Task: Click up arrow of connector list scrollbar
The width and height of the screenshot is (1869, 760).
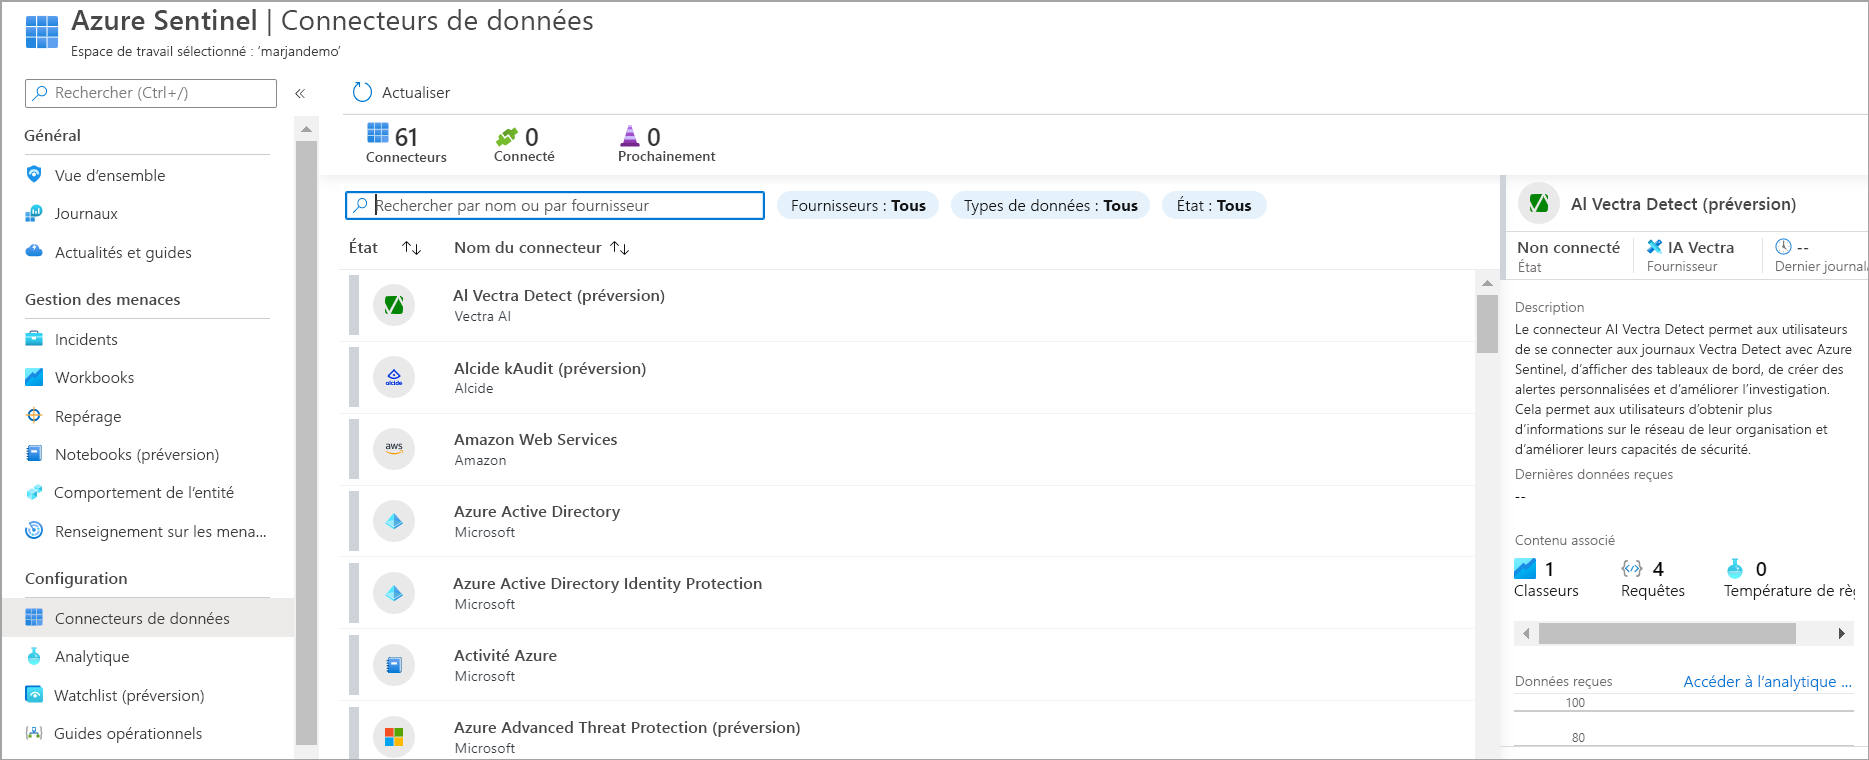Action: [1487, 283]
